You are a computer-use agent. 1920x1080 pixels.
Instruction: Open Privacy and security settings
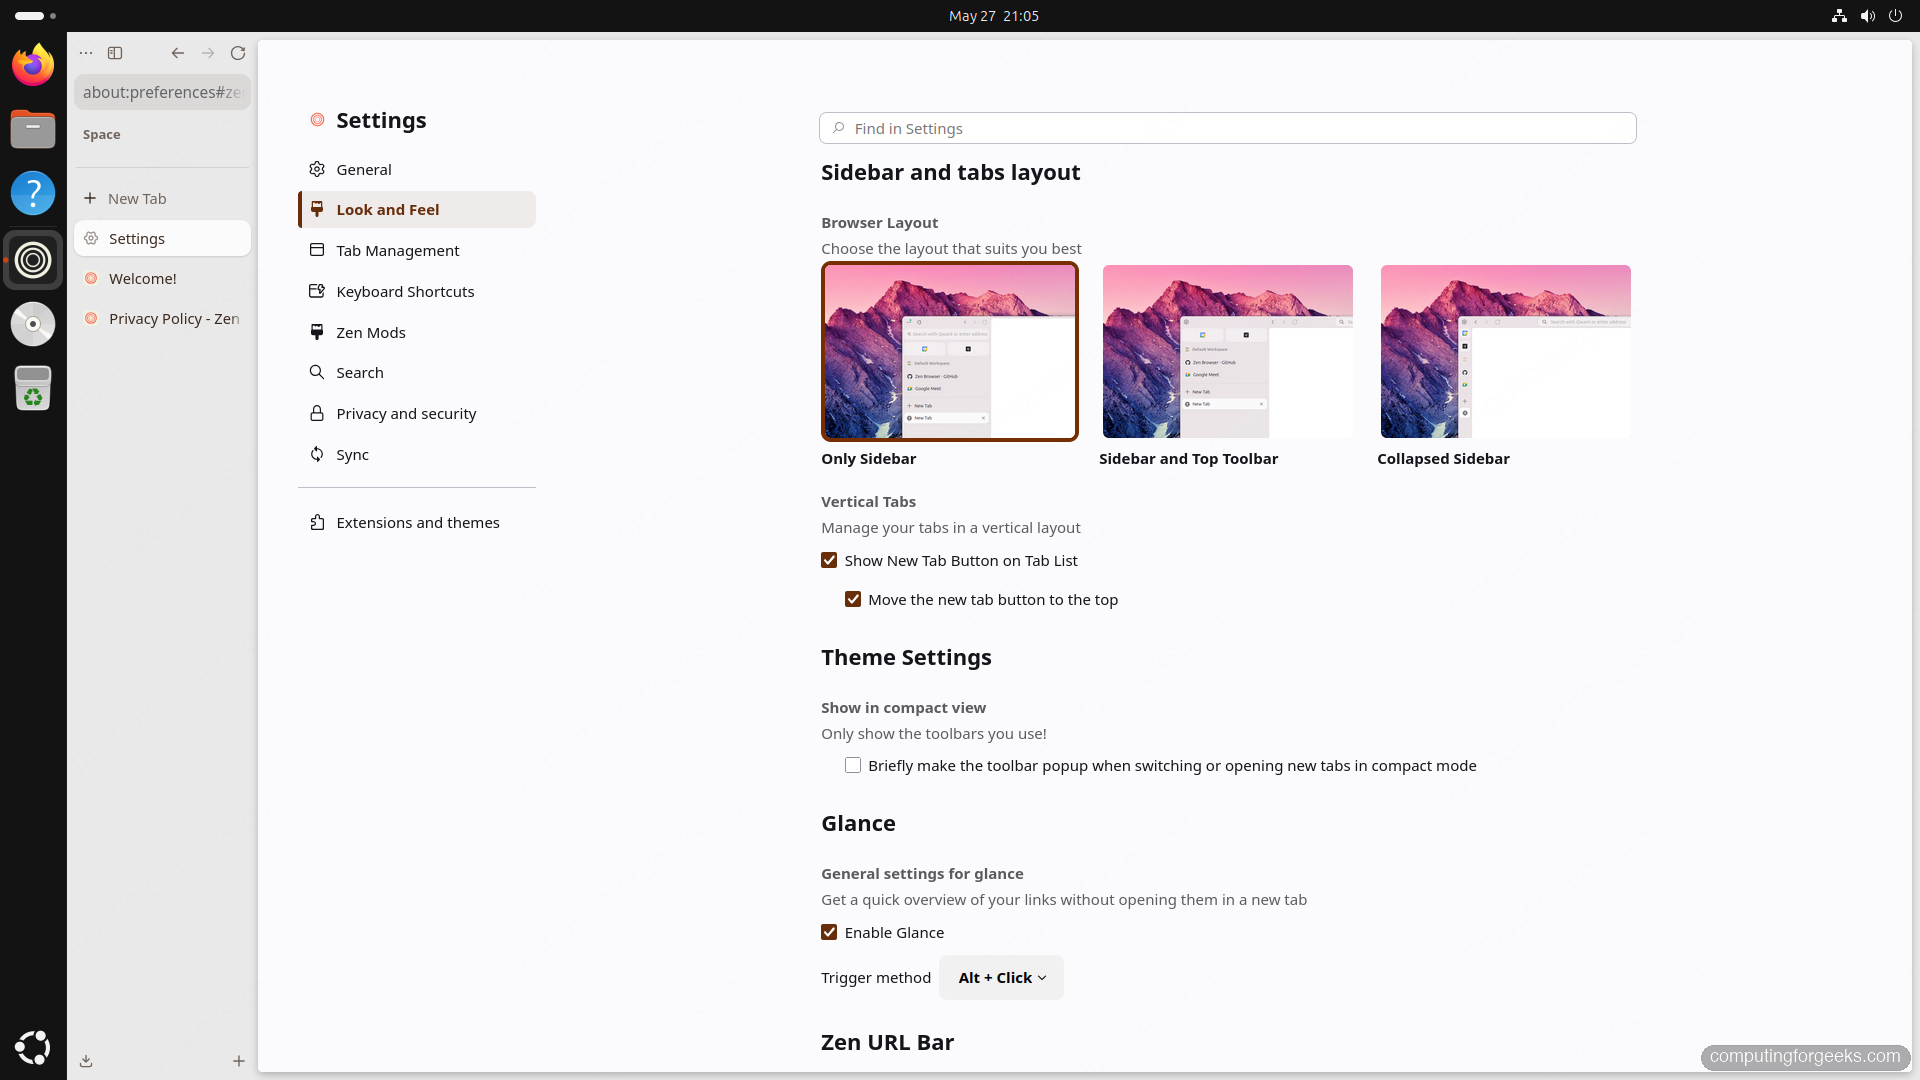click(417, 414)
